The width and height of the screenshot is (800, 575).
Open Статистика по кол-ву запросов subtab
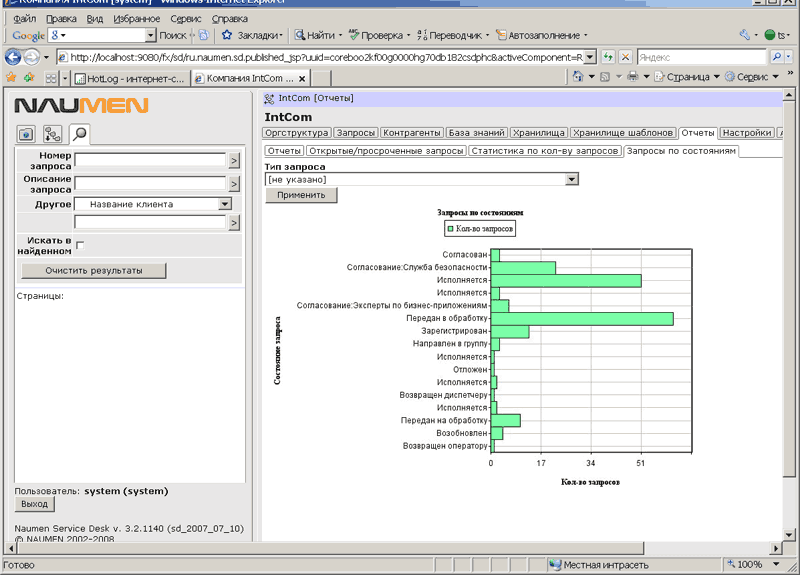click(x=544, y=151)
